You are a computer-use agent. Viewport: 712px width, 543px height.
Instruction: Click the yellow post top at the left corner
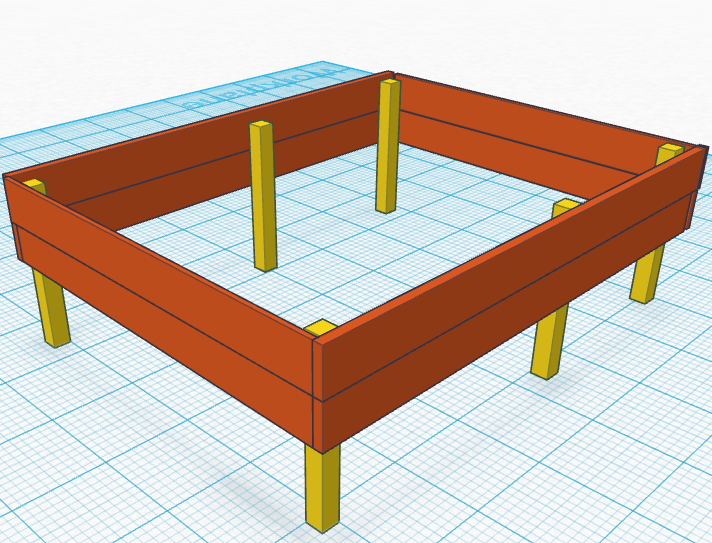(x=33, y=184)
